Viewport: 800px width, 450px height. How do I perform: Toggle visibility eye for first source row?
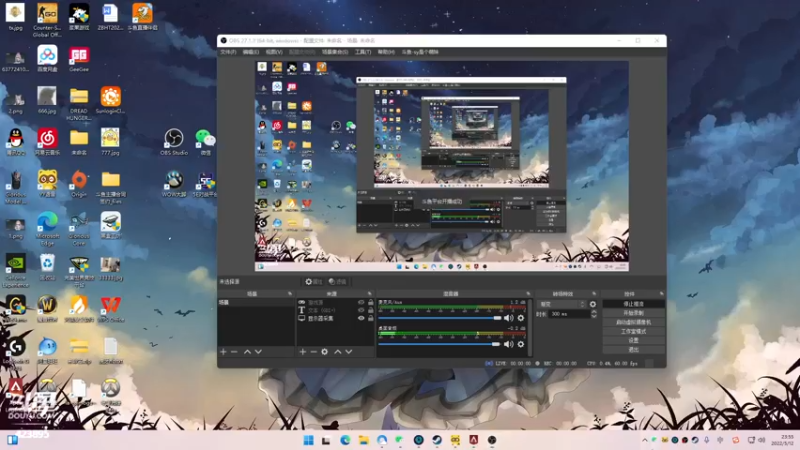point(361,303)
